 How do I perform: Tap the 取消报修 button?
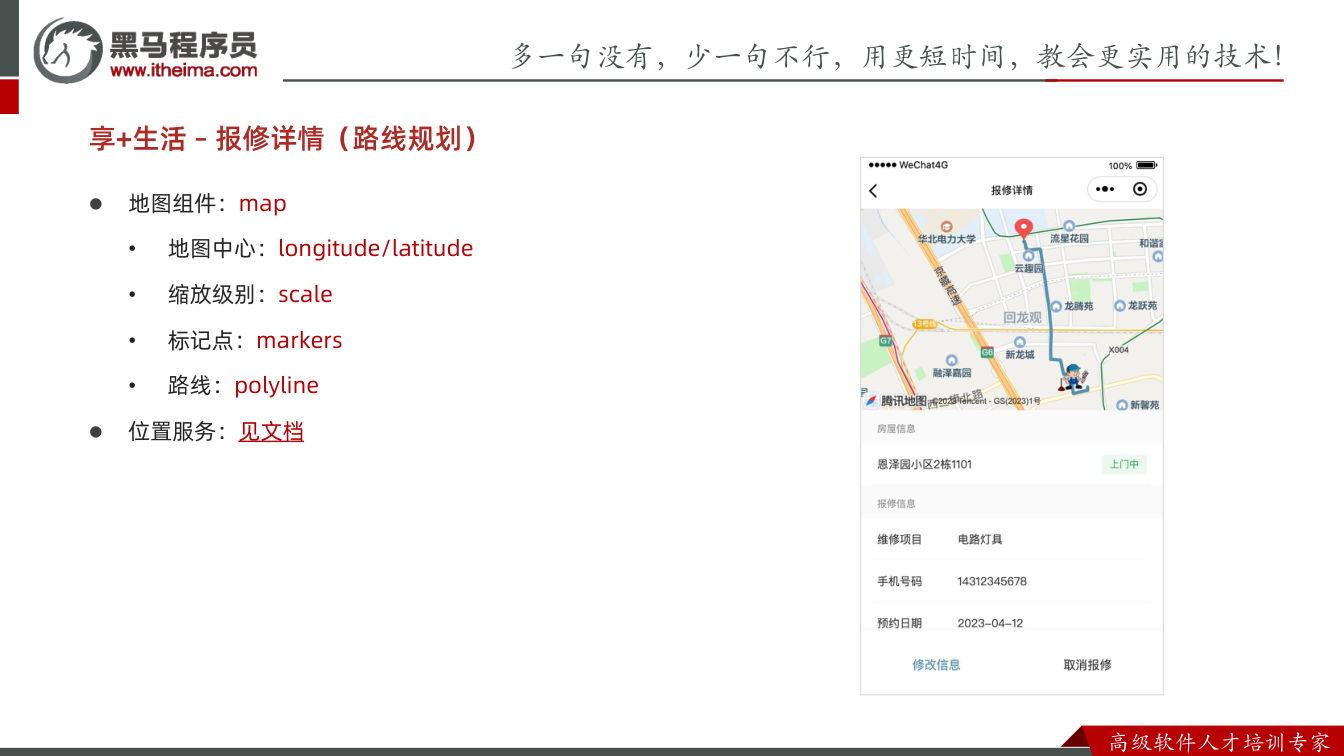pos(1087,665)
